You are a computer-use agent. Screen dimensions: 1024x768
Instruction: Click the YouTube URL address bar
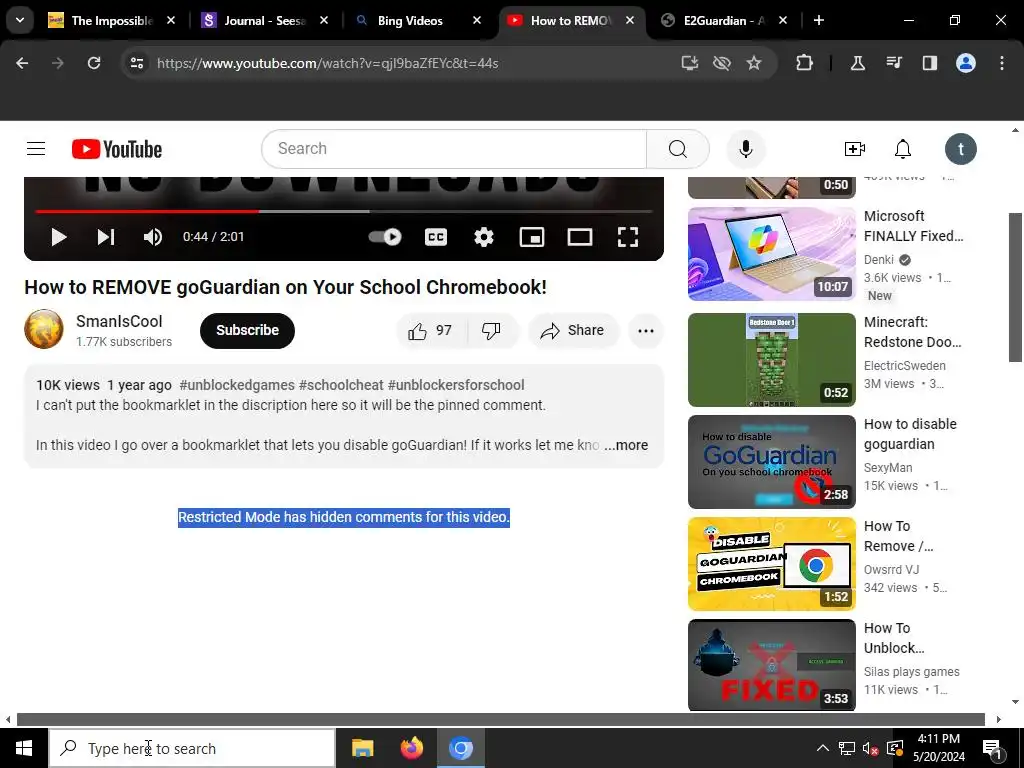click(327, 63)
